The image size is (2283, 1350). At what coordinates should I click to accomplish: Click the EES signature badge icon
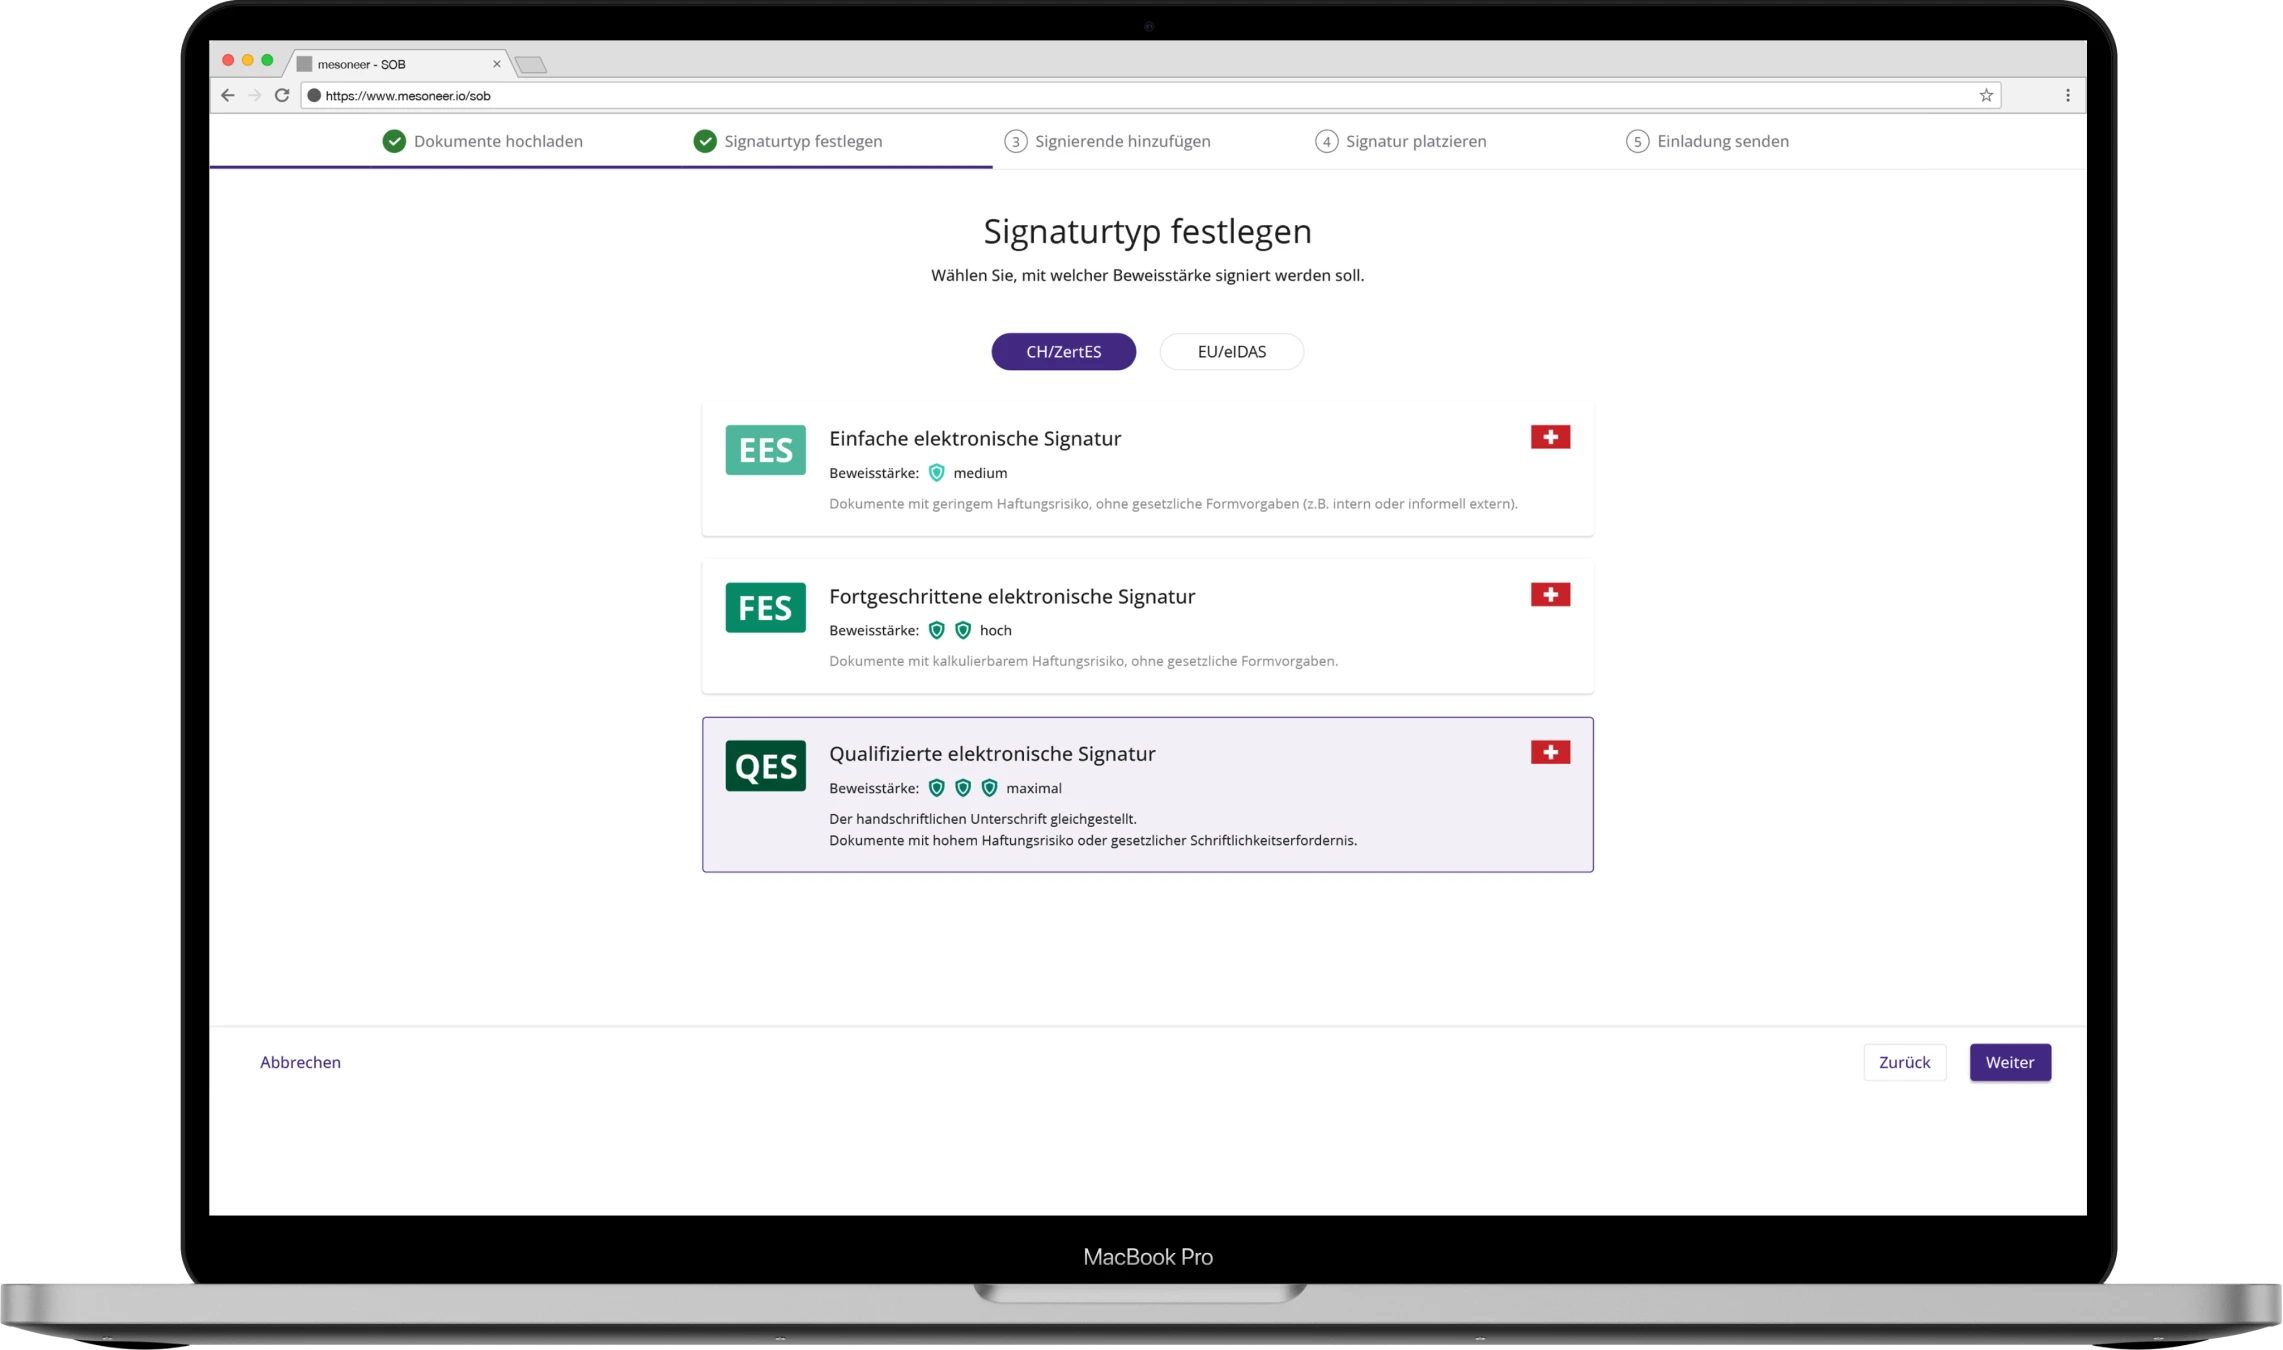point(765,450)
